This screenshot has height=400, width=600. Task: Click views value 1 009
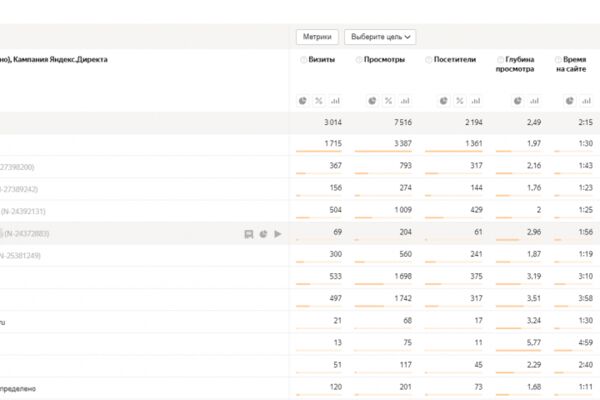403,210
